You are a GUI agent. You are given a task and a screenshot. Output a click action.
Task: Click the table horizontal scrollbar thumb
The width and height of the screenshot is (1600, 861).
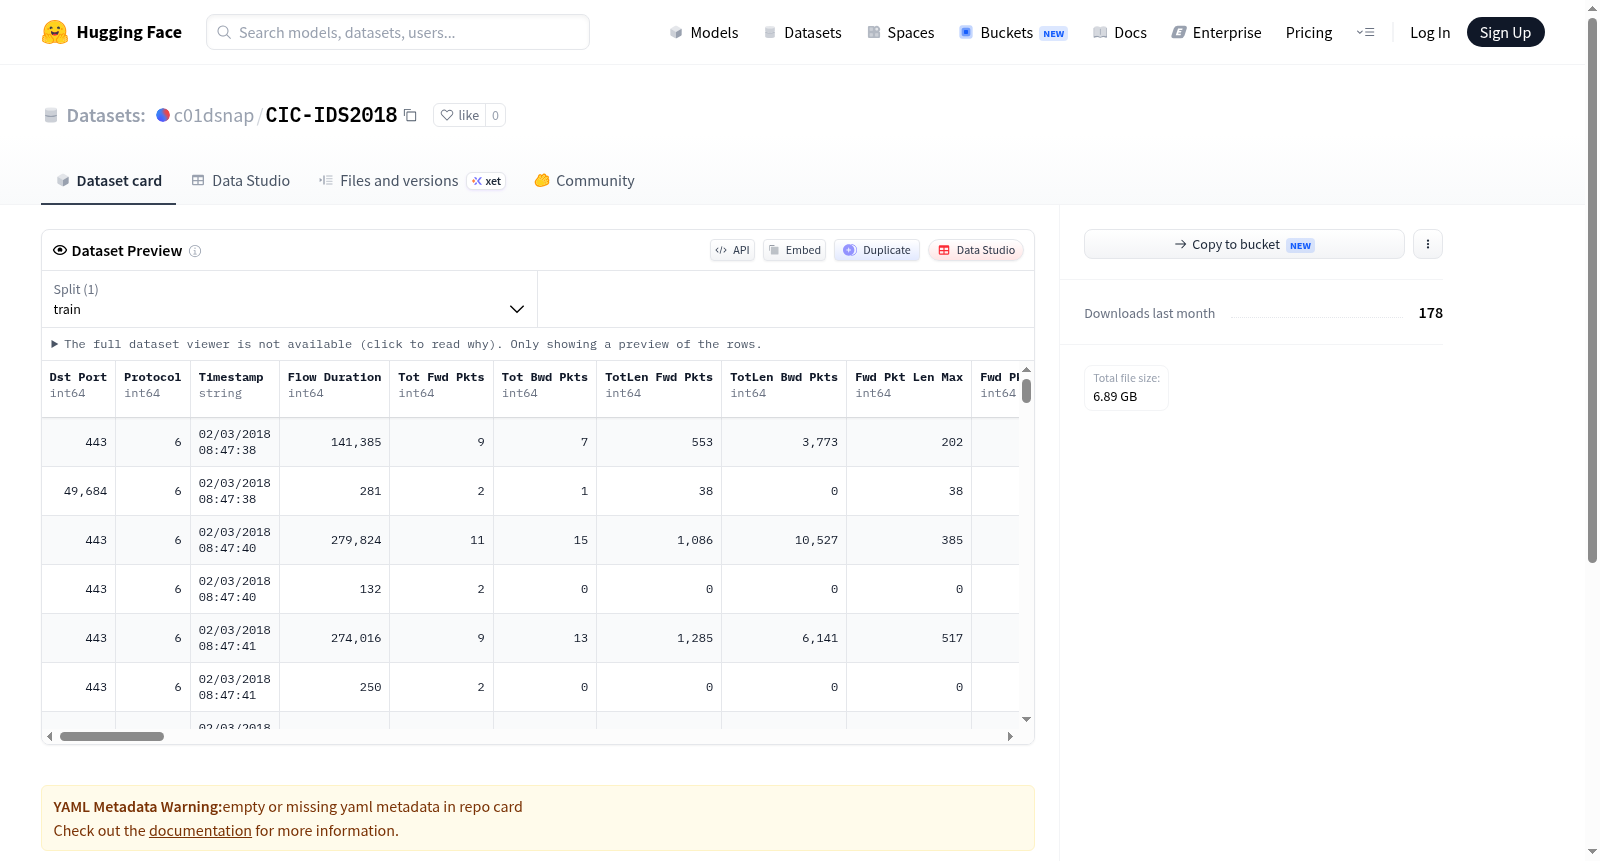pos(112,736)
